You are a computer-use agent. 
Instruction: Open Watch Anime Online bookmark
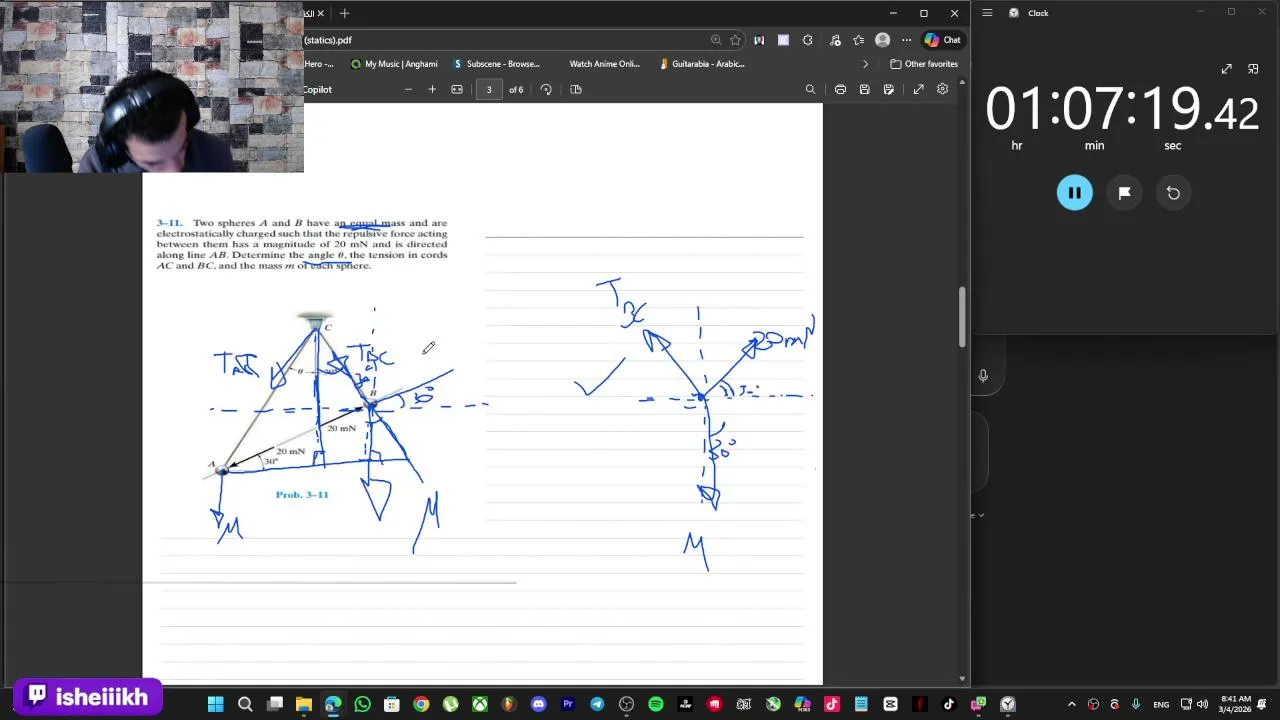coord(604,64)
